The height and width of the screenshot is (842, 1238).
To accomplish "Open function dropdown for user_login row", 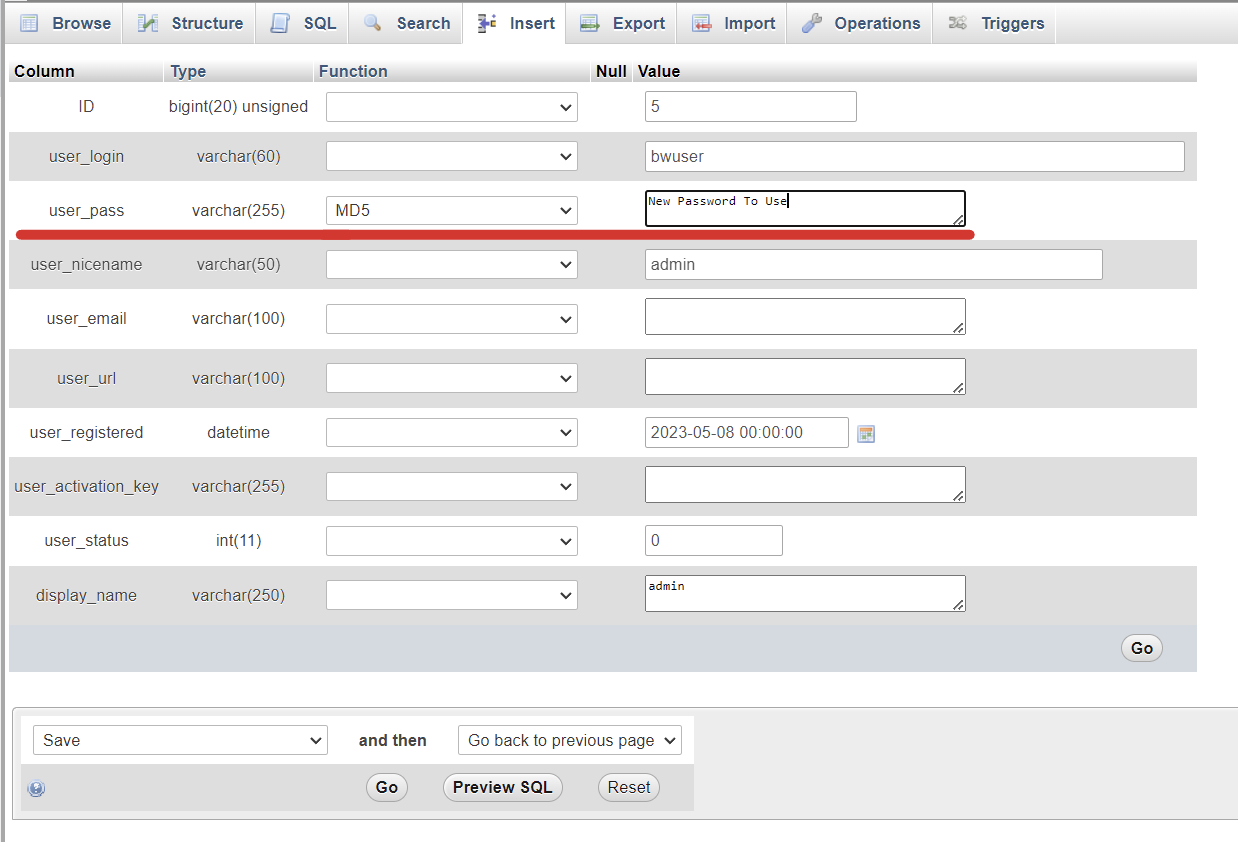I will click(x=452, y=156).
